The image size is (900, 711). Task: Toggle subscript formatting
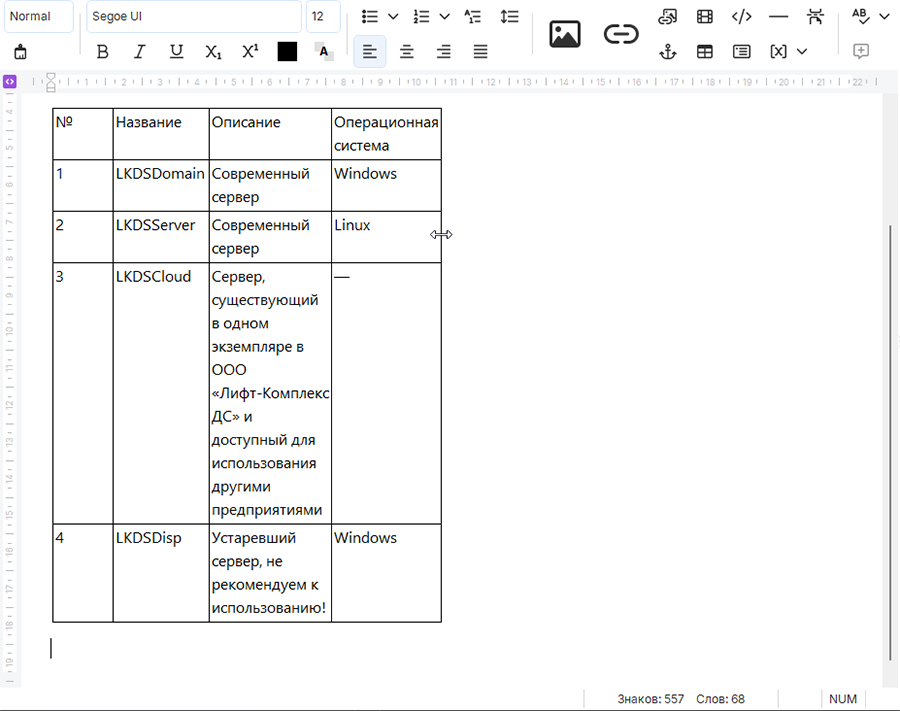click(x=213, y=52)
